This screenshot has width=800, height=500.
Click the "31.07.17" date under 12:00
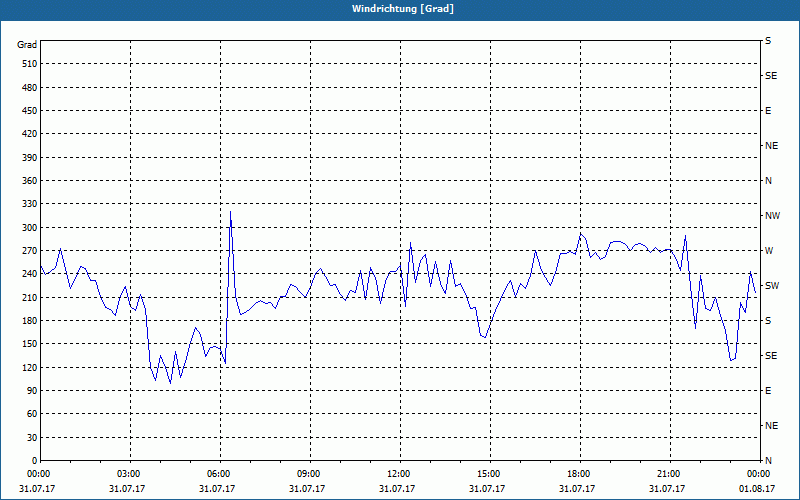[397, 489]
